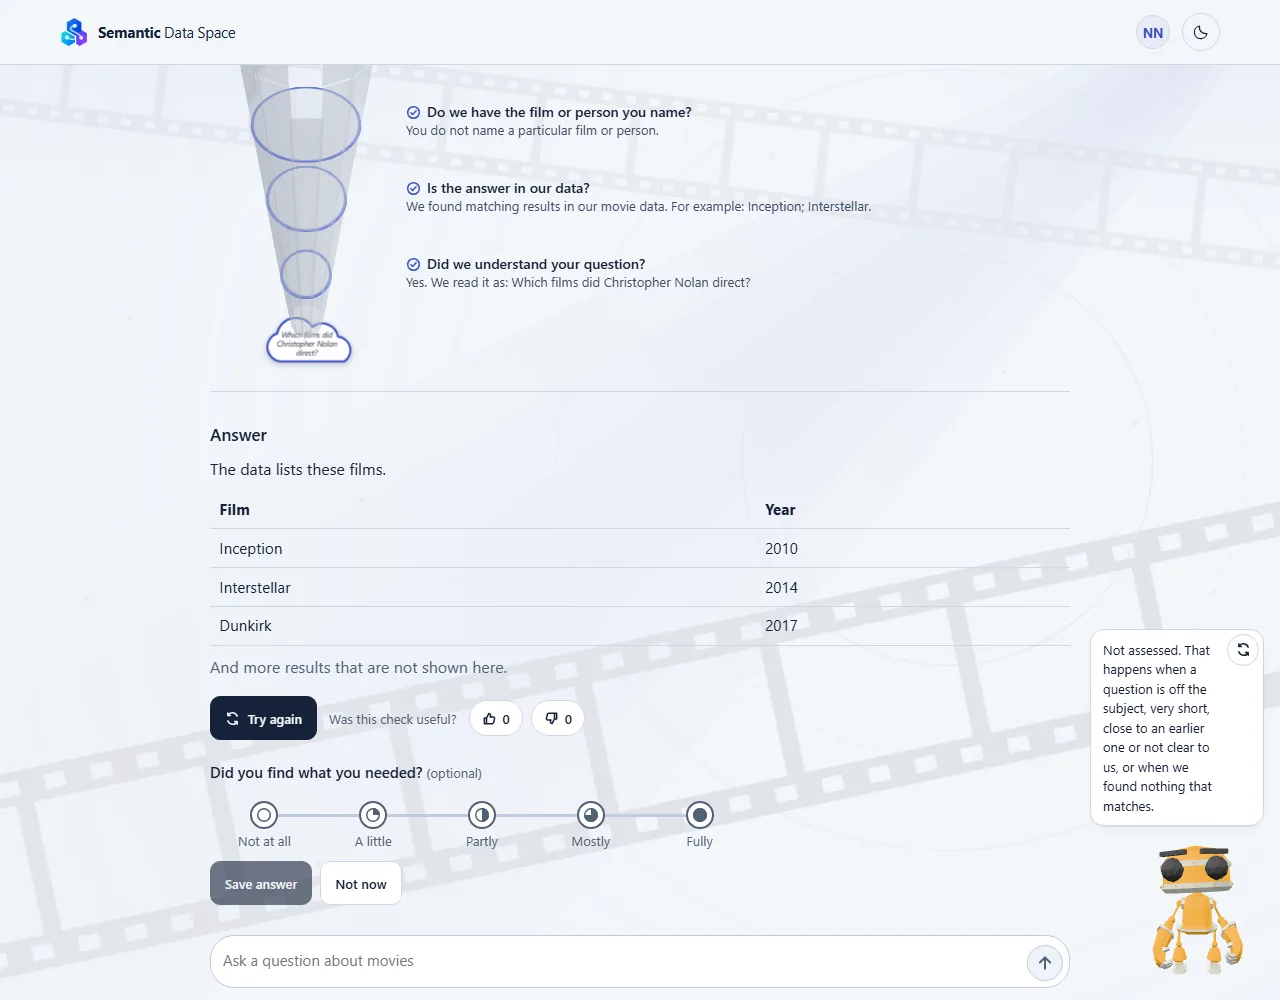Image resolution: width=1280 pixels, height=1000 pixels.
Task: Click the 'Did you find what you needed?' label
Action: [x=316, y=773]
